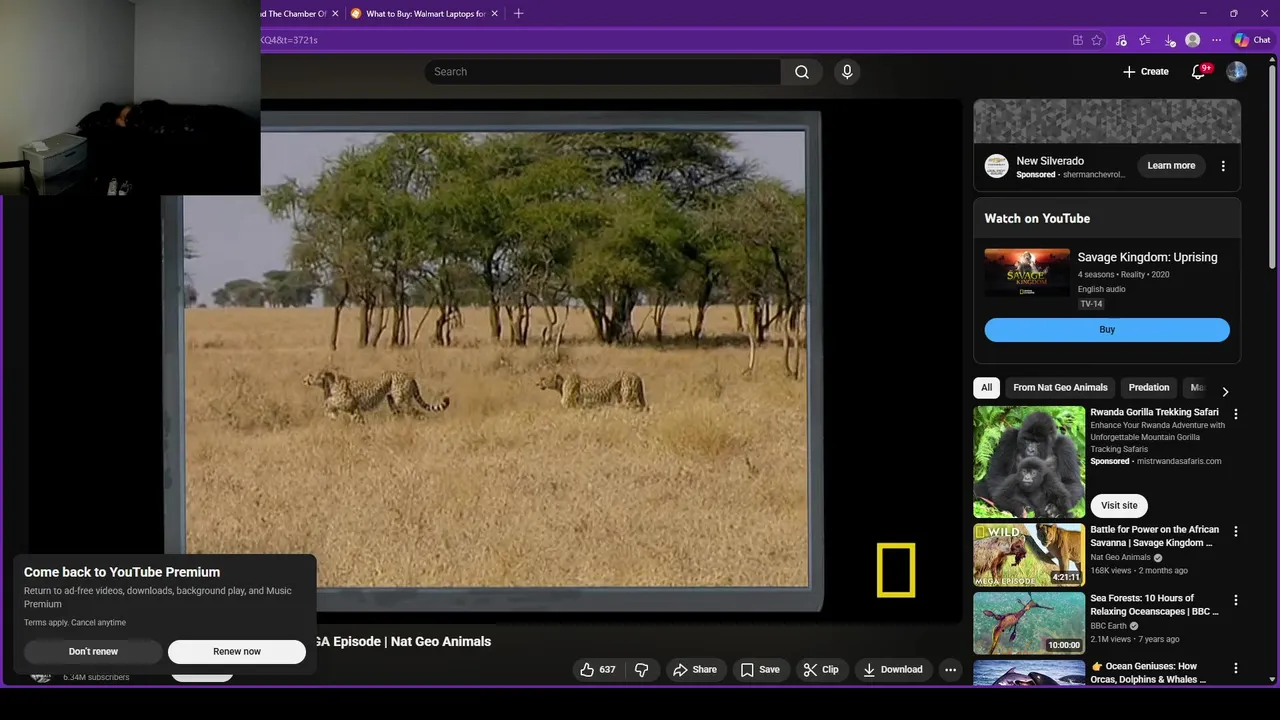The image size is (1280, 720).
Task: Open browser profile avatar
Action: click(x=1192, y=40)
